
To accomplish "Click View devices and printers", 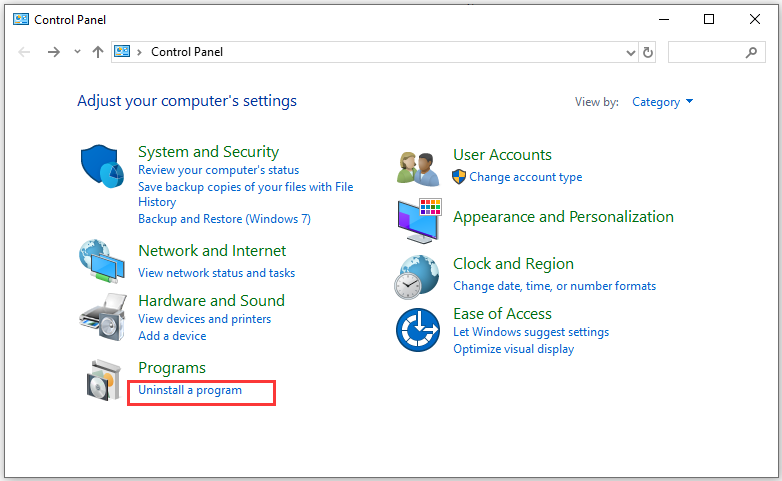I will click(204, 319).
